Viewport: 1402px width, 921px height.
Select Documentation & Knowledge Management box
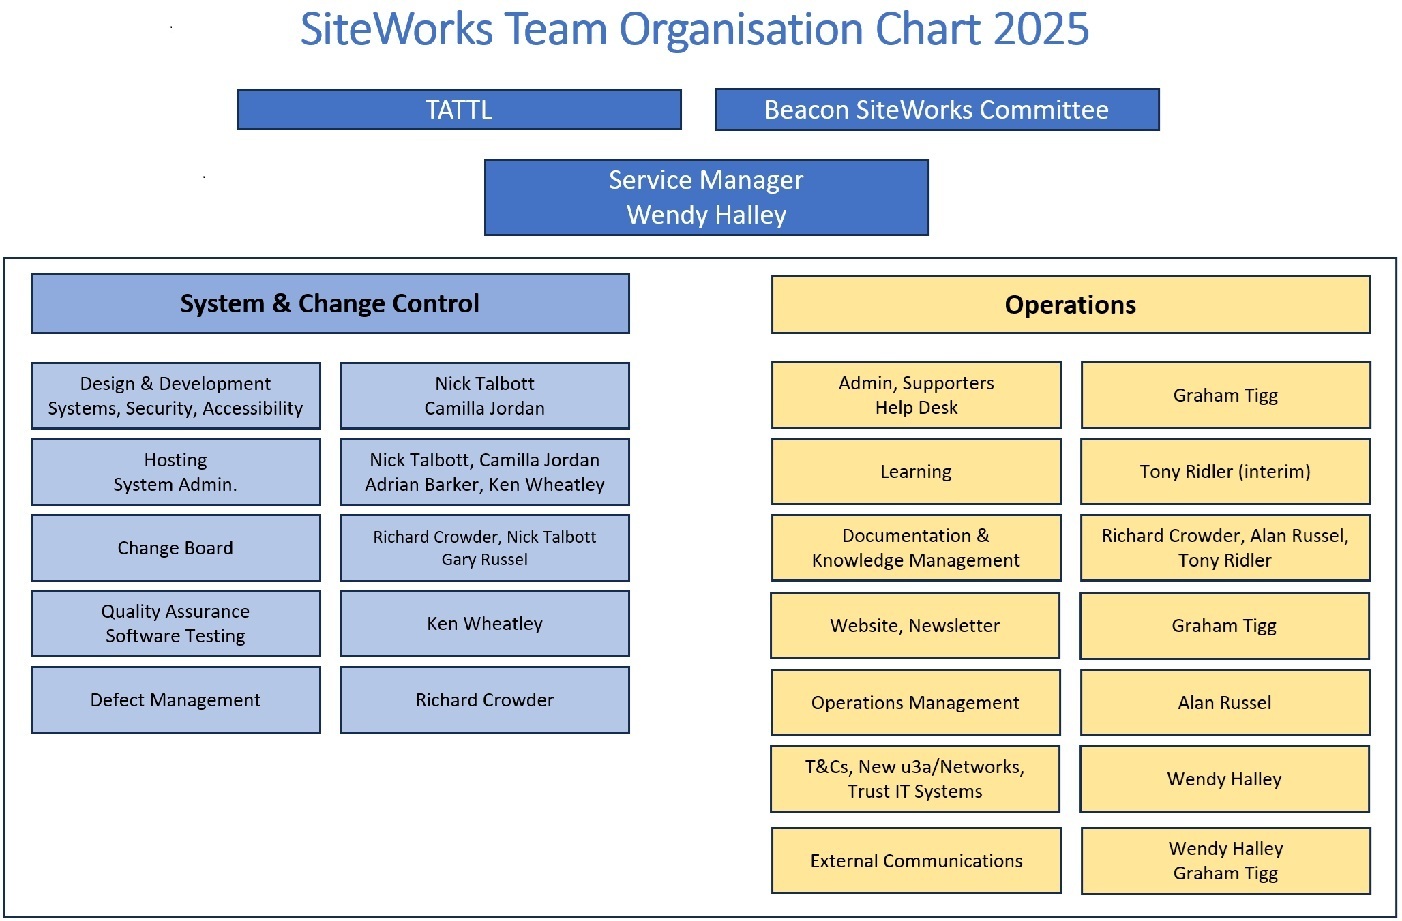coord(916,548)
